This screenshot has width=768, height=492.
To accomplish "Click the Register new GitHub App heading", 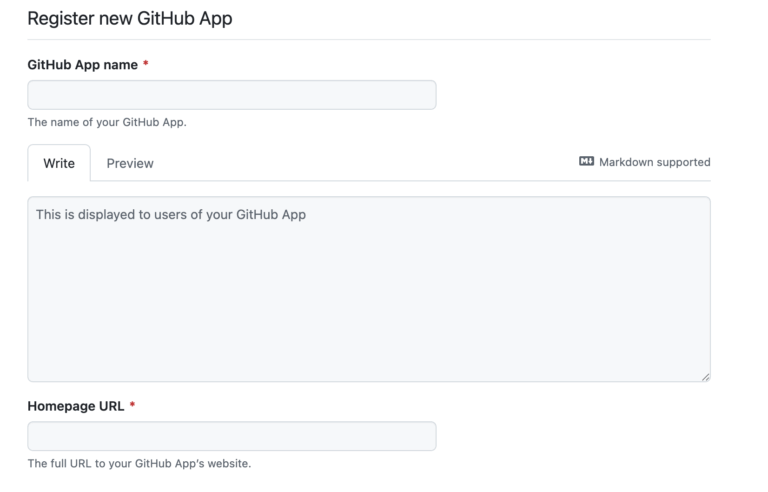I will (129, 18).
